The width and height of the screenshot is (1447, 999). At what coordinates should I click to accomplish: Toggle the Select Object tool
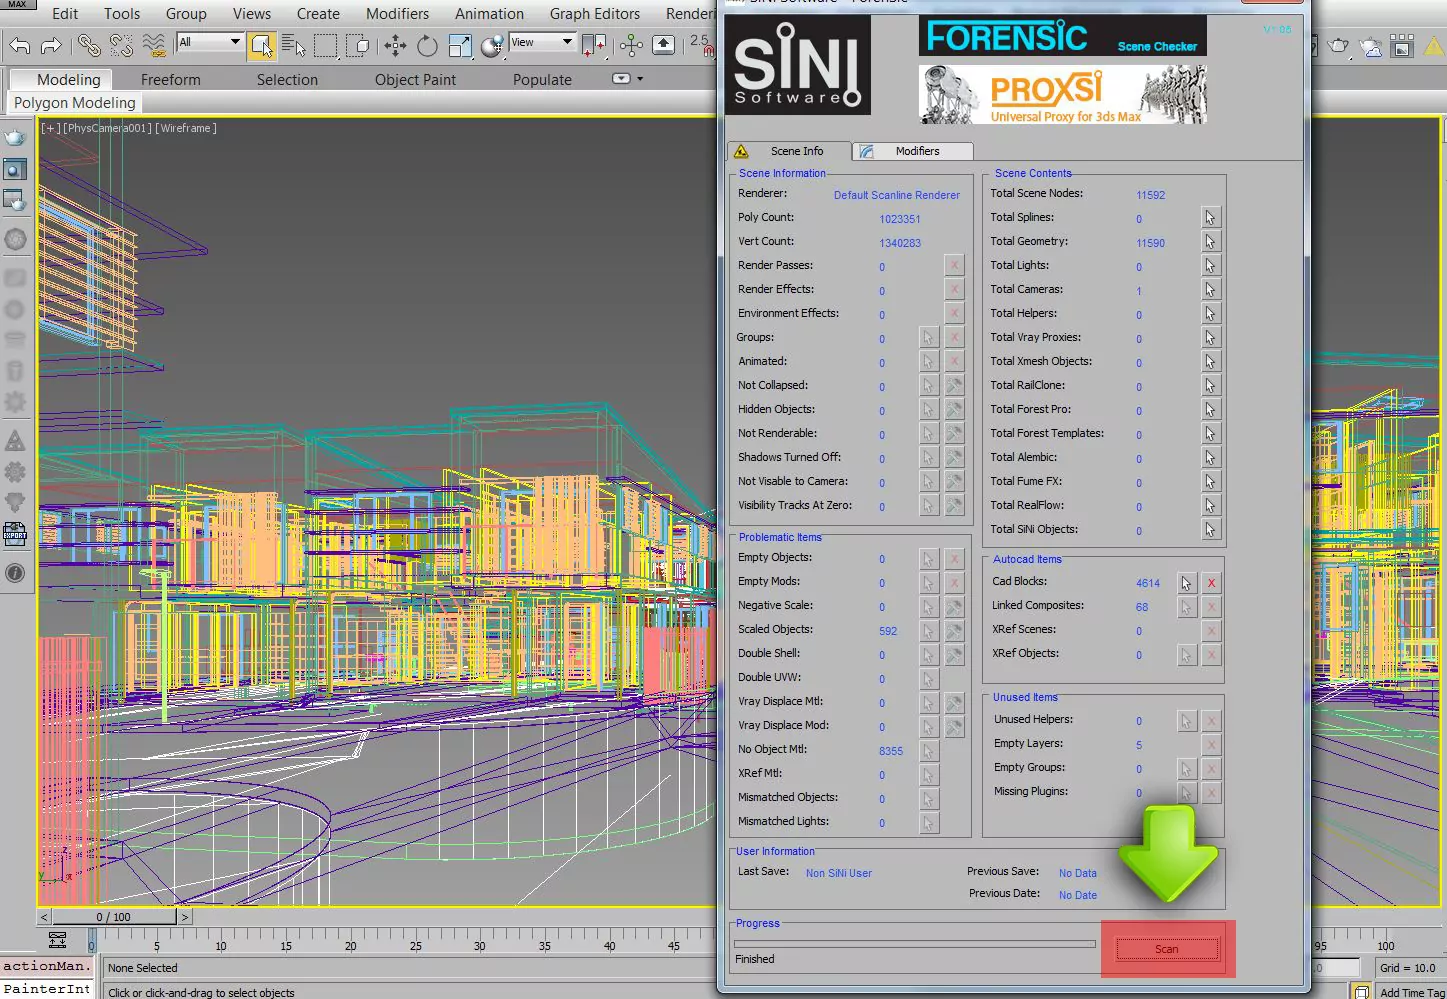click(x=261, y=45)
